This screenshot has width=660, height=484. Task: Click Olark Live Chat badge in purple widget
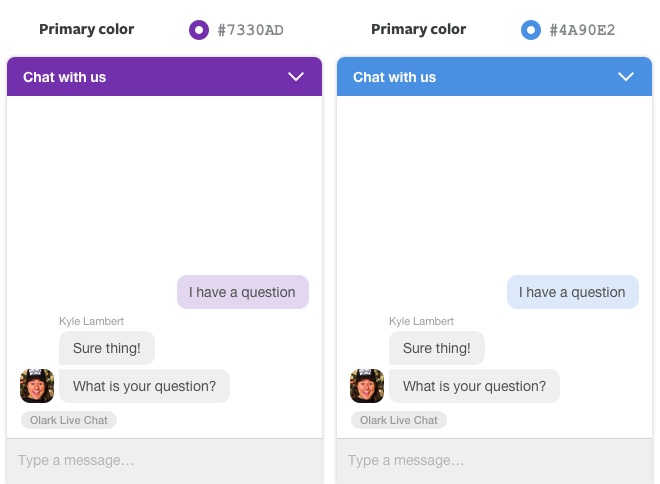pyautogui.click(x=68, y=420)
